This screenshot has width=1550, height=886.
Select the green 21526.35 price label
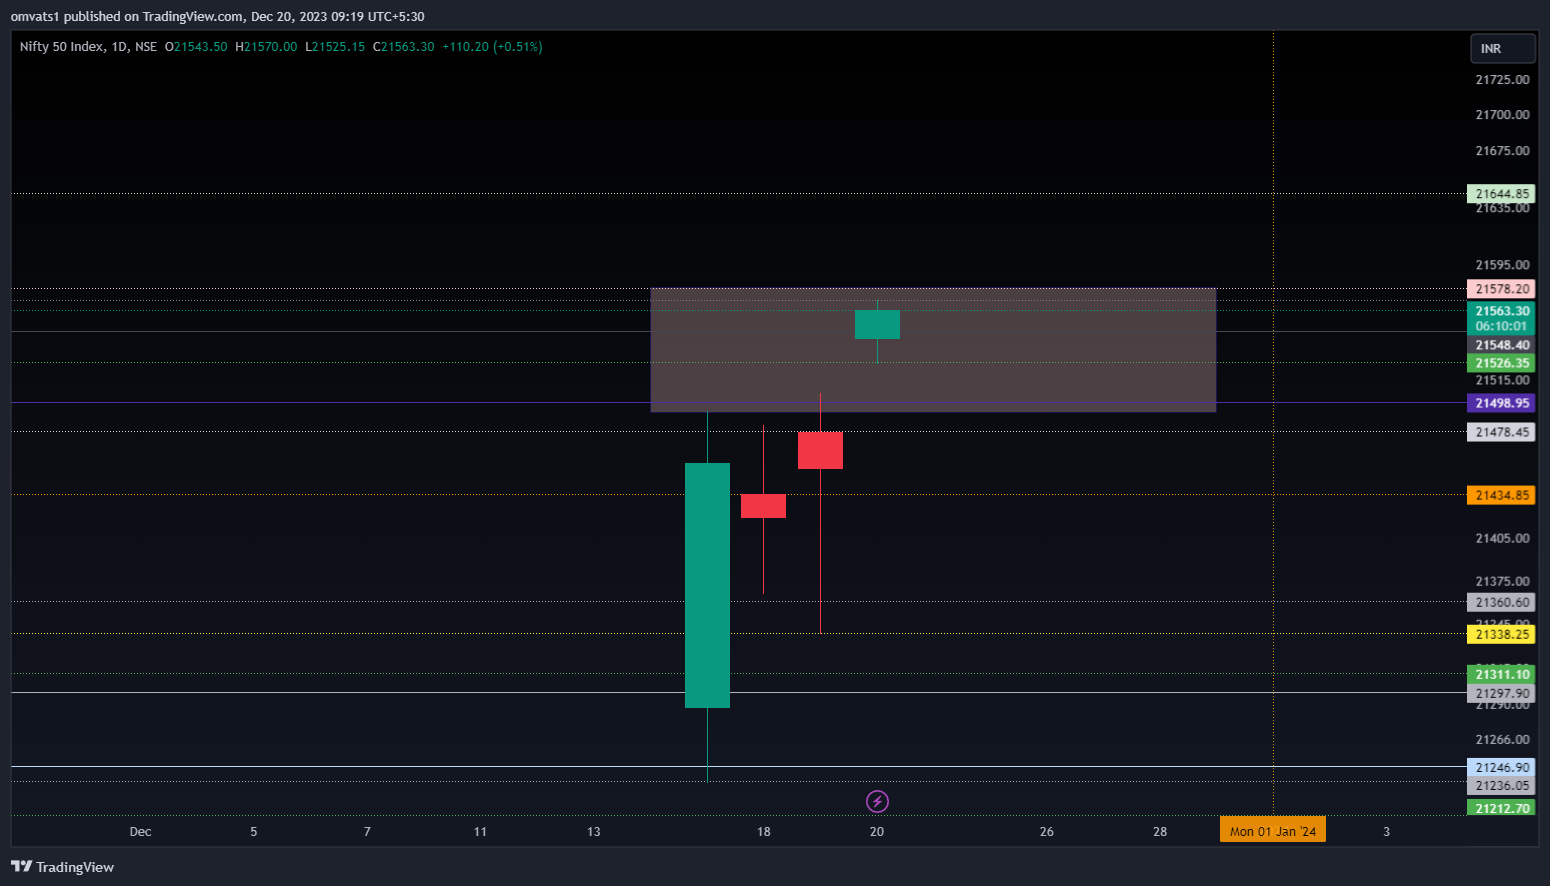point(1501,363)
